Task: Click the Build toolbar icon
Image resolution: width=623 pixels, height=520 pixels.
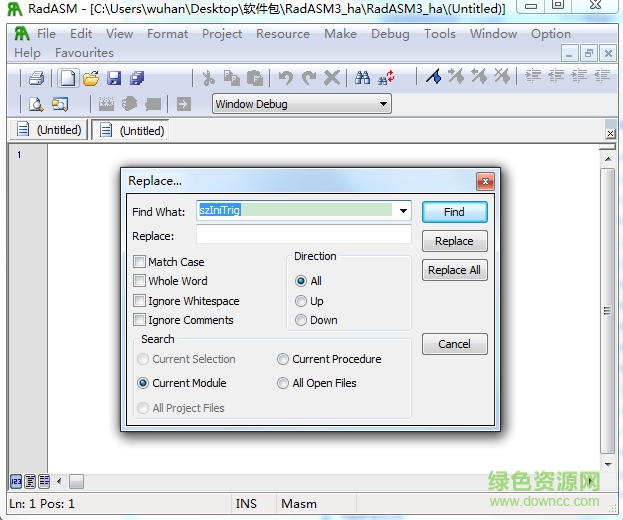Action: 130,104
